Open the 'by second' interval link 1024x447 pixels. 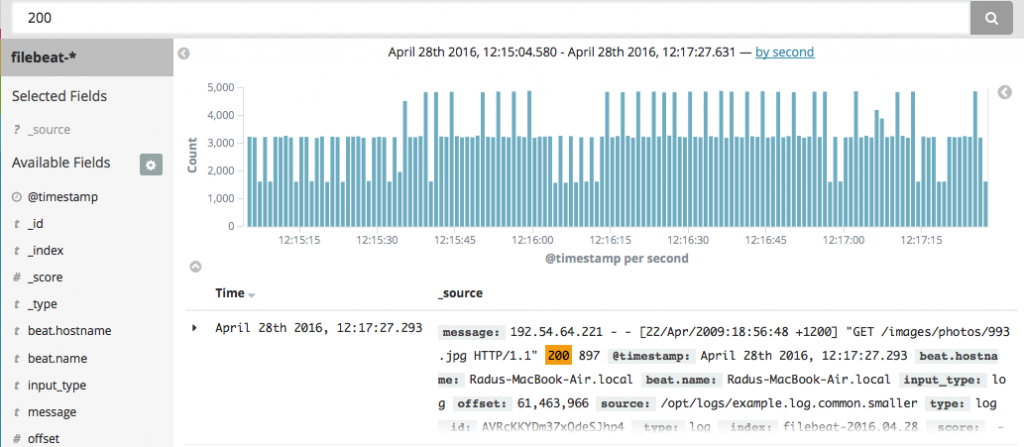784,52
